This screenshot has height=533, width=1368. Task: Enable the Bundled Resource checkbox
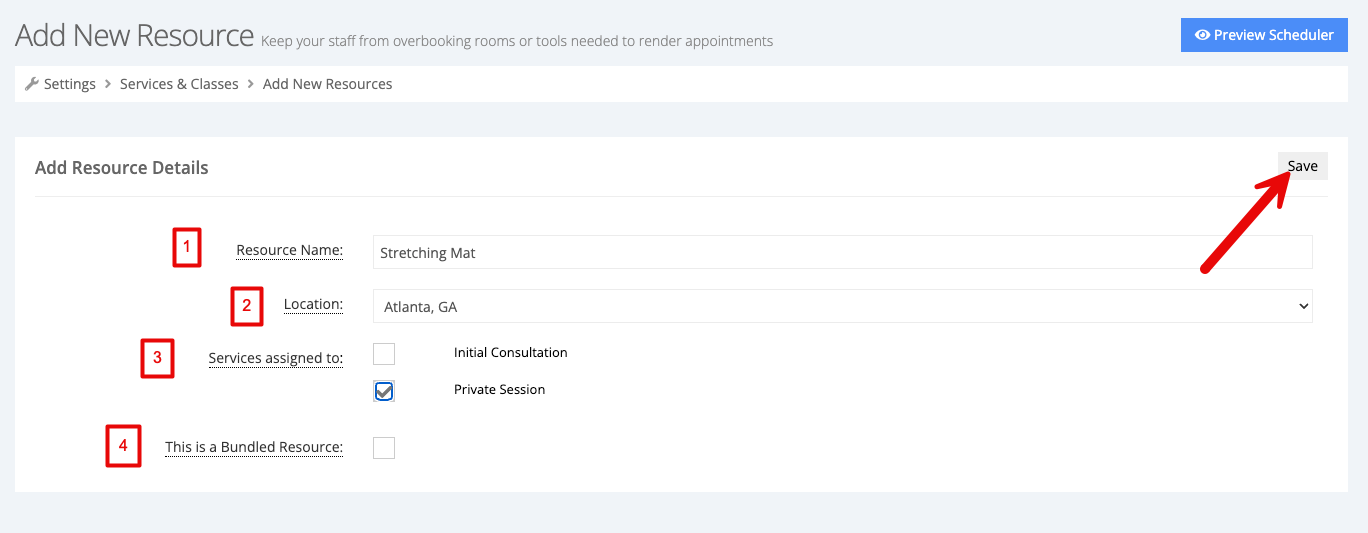[x=384, y=447]
